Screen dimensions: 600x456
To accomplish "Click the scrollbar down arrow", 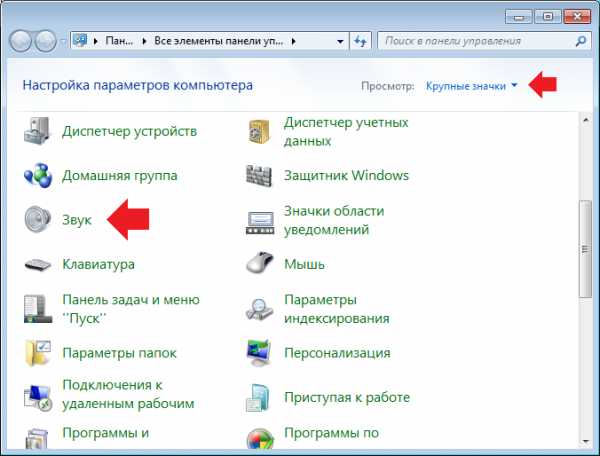I will tap(585, 441).
